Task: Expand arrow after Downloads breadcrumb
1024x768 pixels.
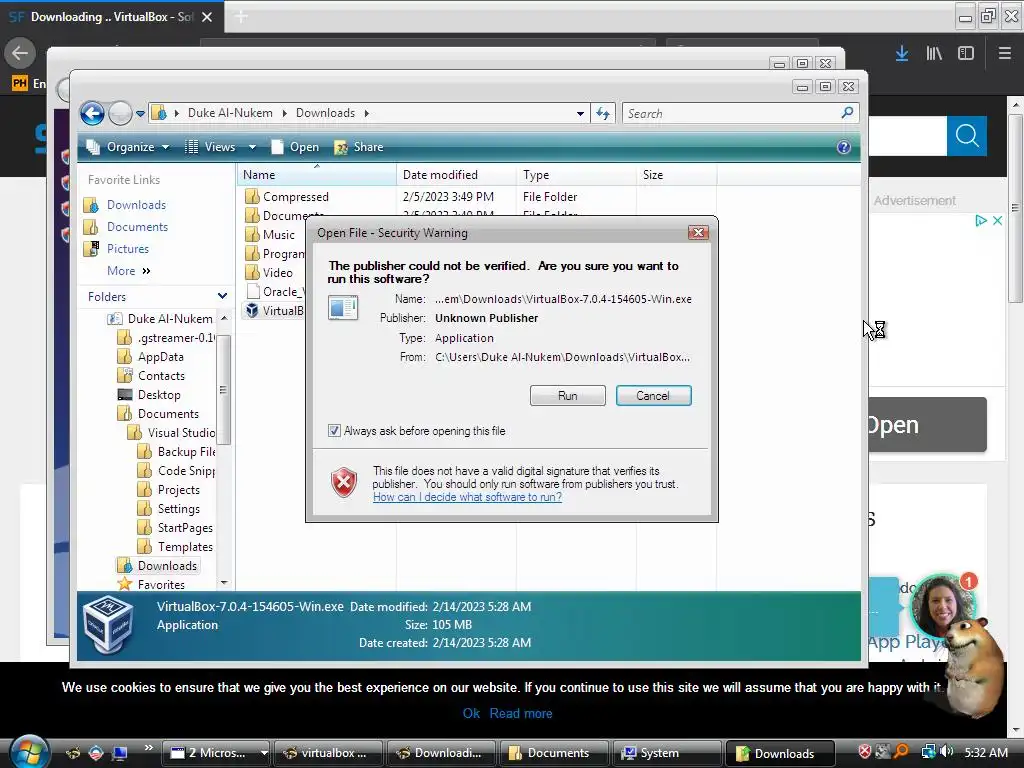Action: (x=366, y=113)
